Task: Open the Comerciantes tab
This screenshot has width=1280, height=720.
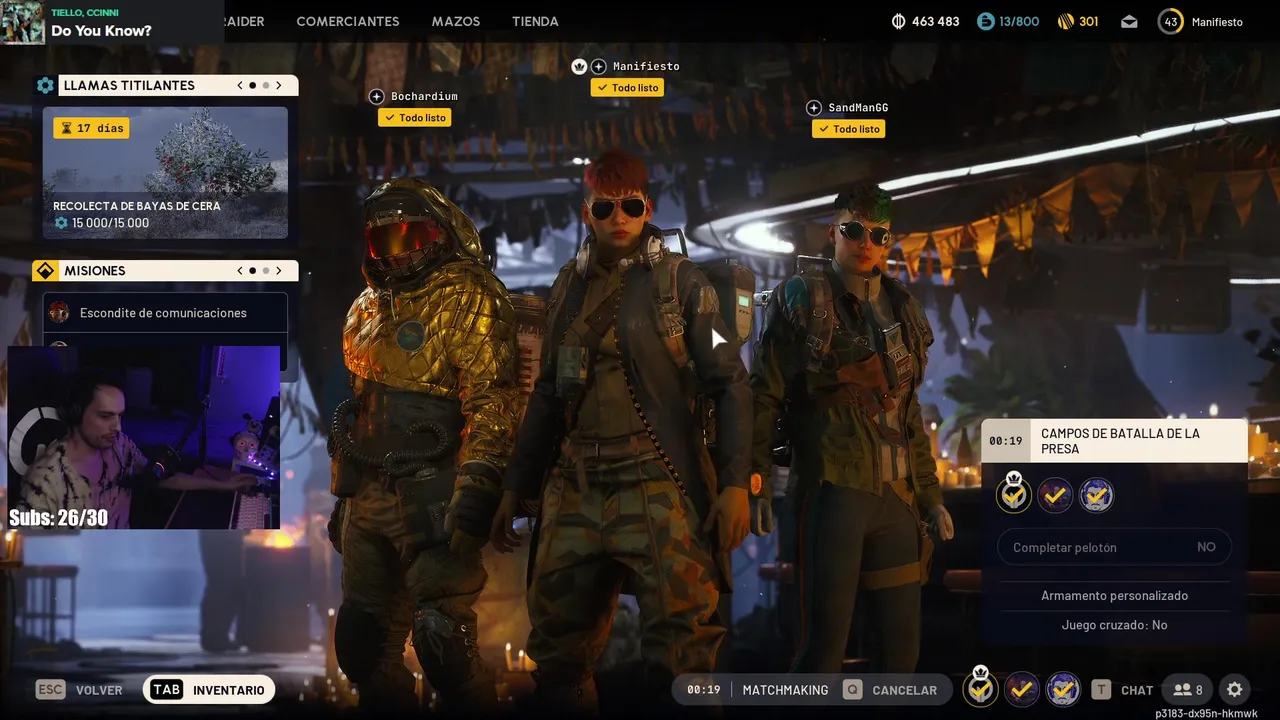Action: click(348, 21)
